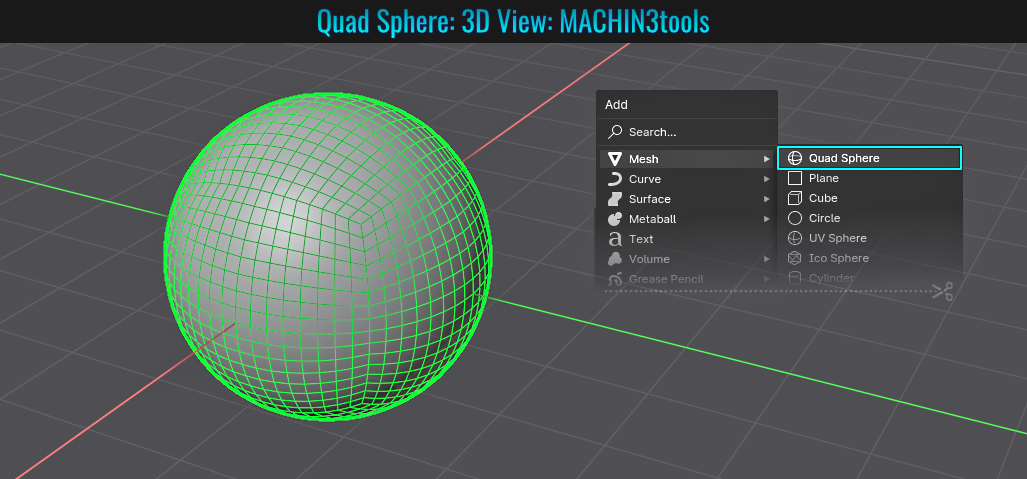1027x479 pixels.
Task: Expand Metaball submenu arrow
Action: point(766,219)
